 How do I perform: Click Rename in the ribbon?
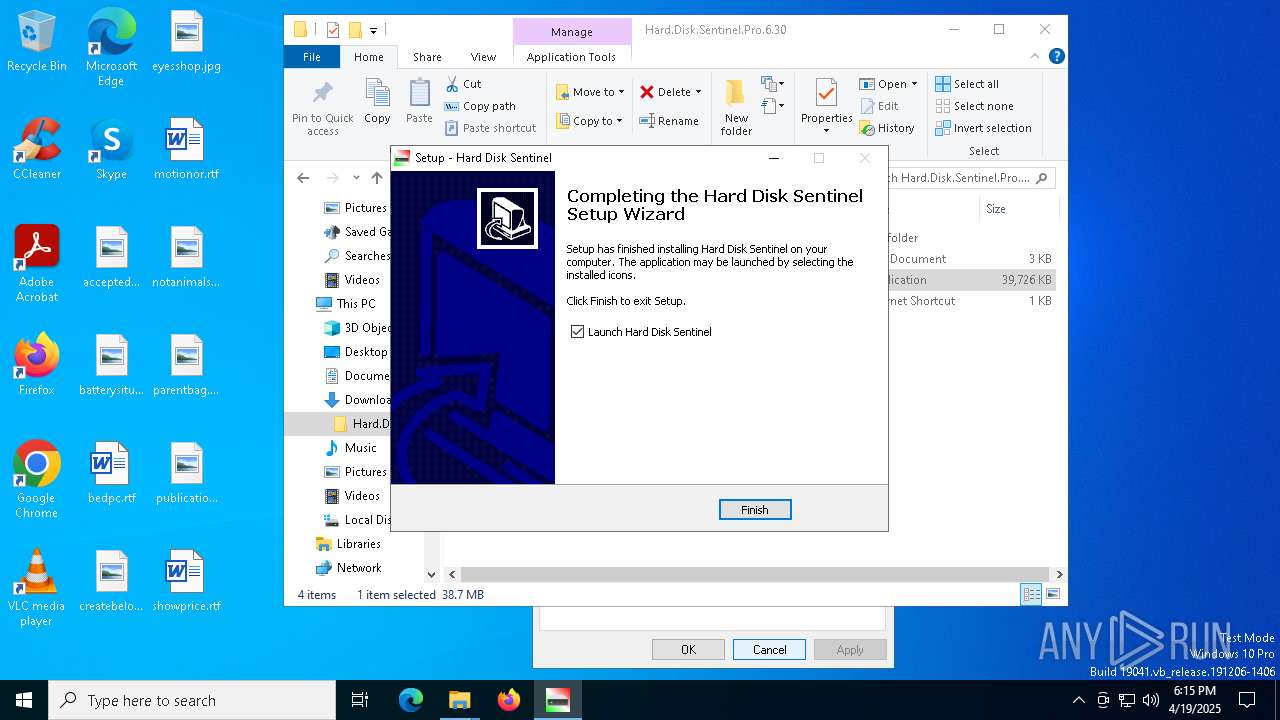click(x=669, y=121)
